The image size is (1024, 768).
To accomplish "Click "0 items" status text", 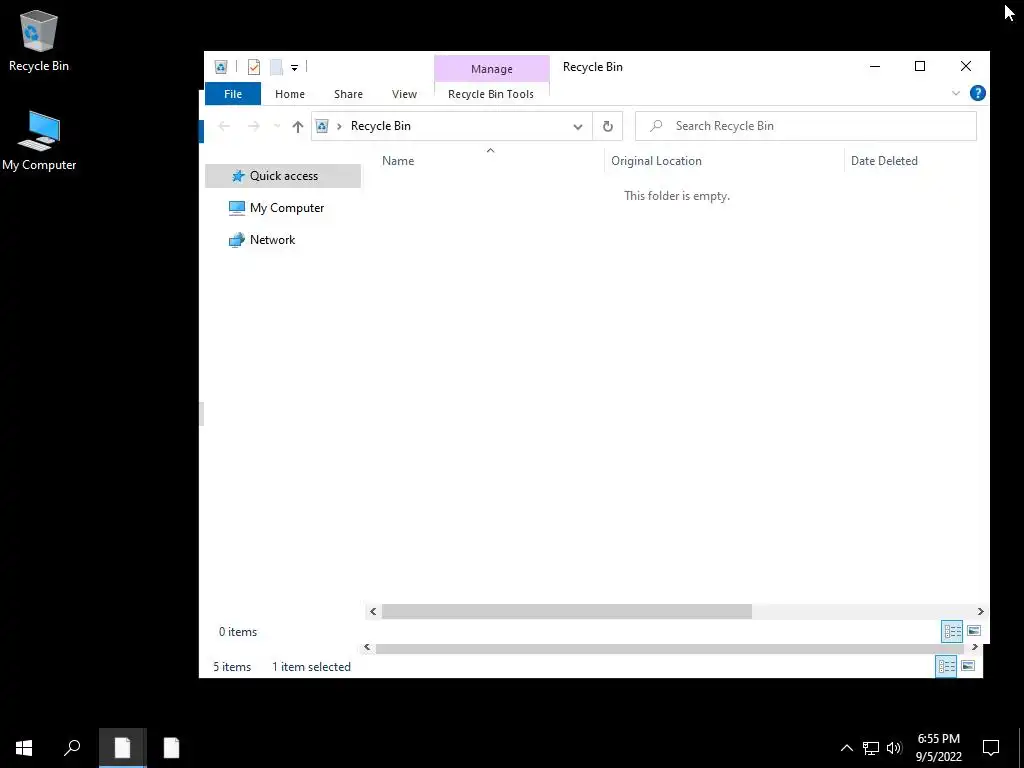I will pos(238,632).
